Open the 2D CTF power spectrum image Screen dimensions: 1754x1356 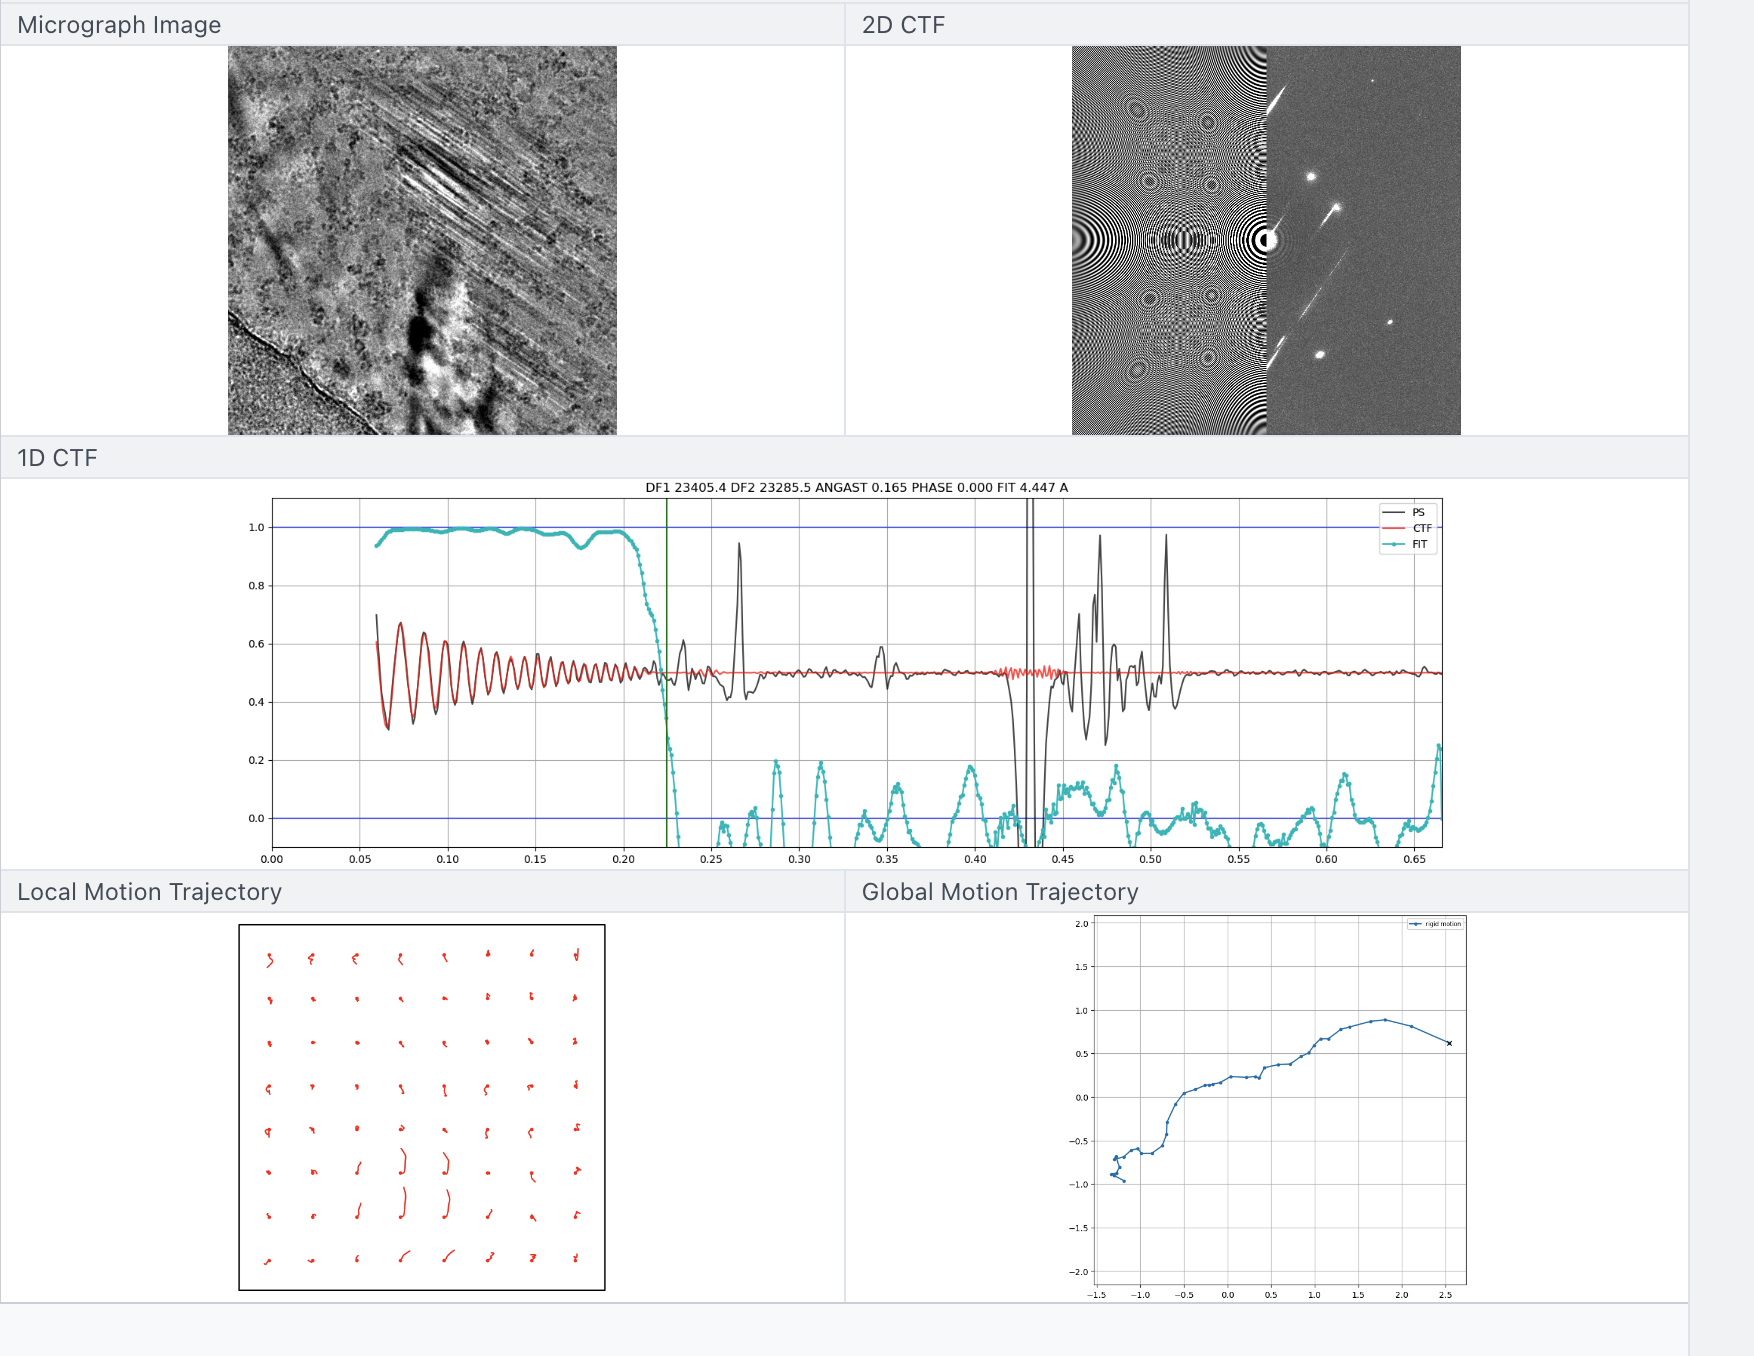click(1266, 240)
